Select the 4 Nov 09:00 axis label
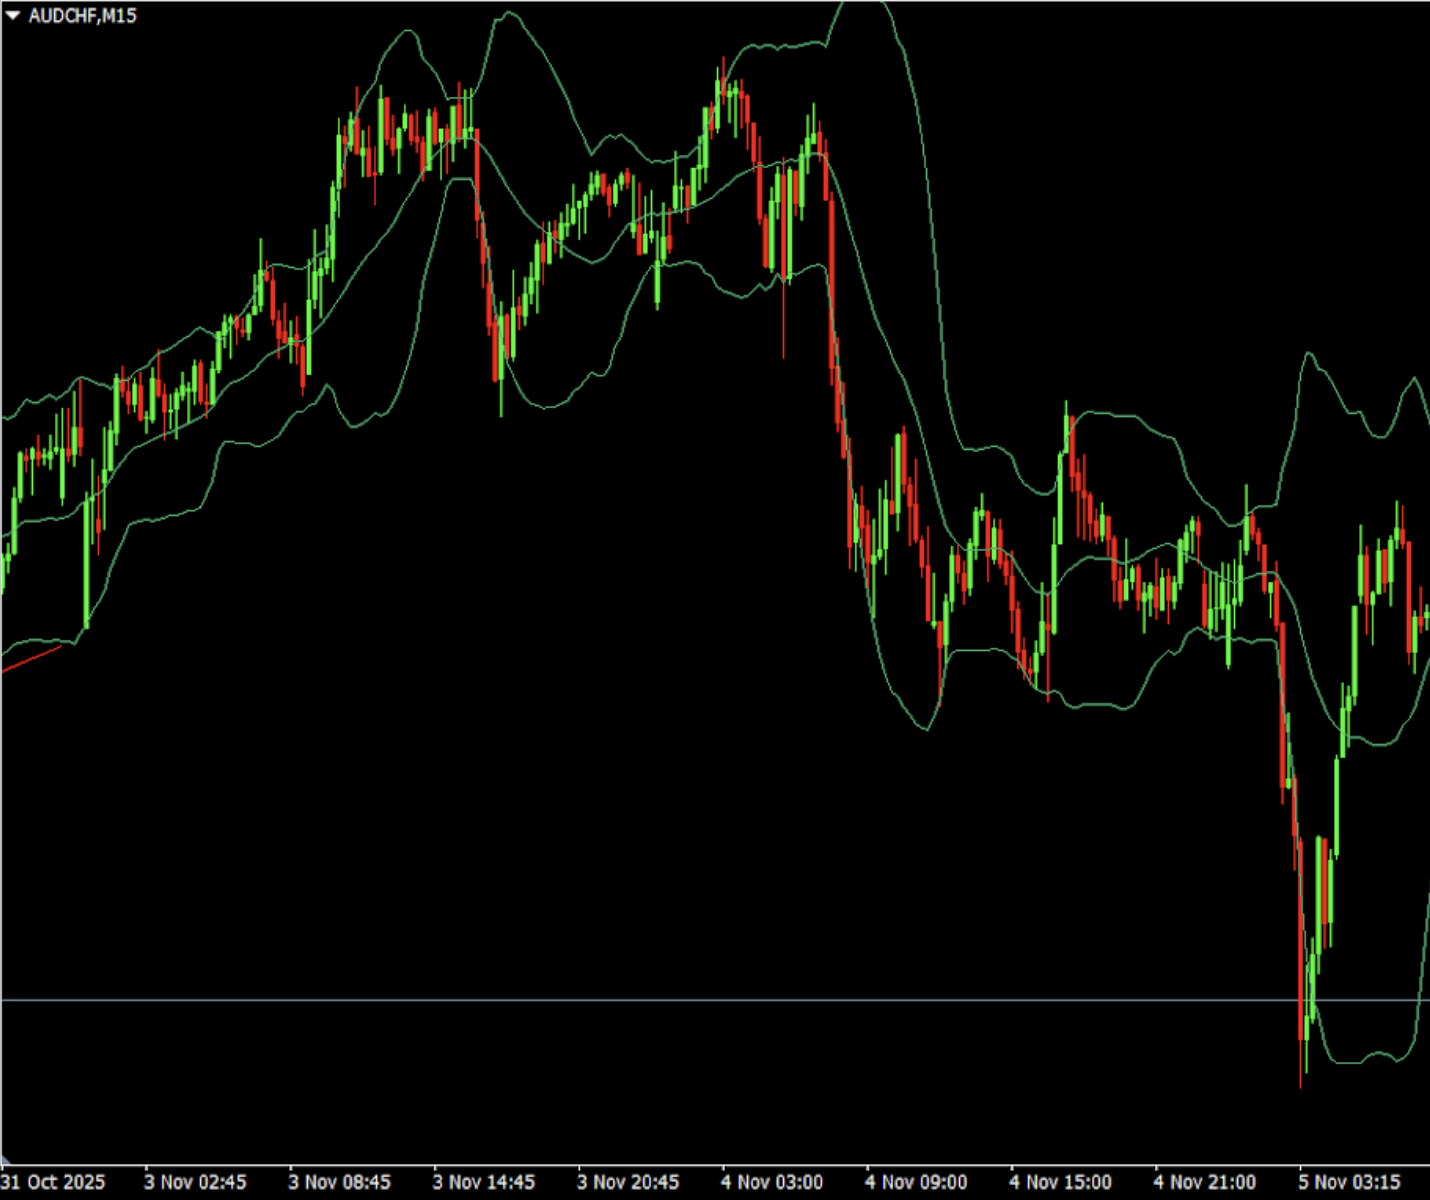The height and width of the screenshot is (1200, 1430). pyautogui.click(x=915, y=1182)
